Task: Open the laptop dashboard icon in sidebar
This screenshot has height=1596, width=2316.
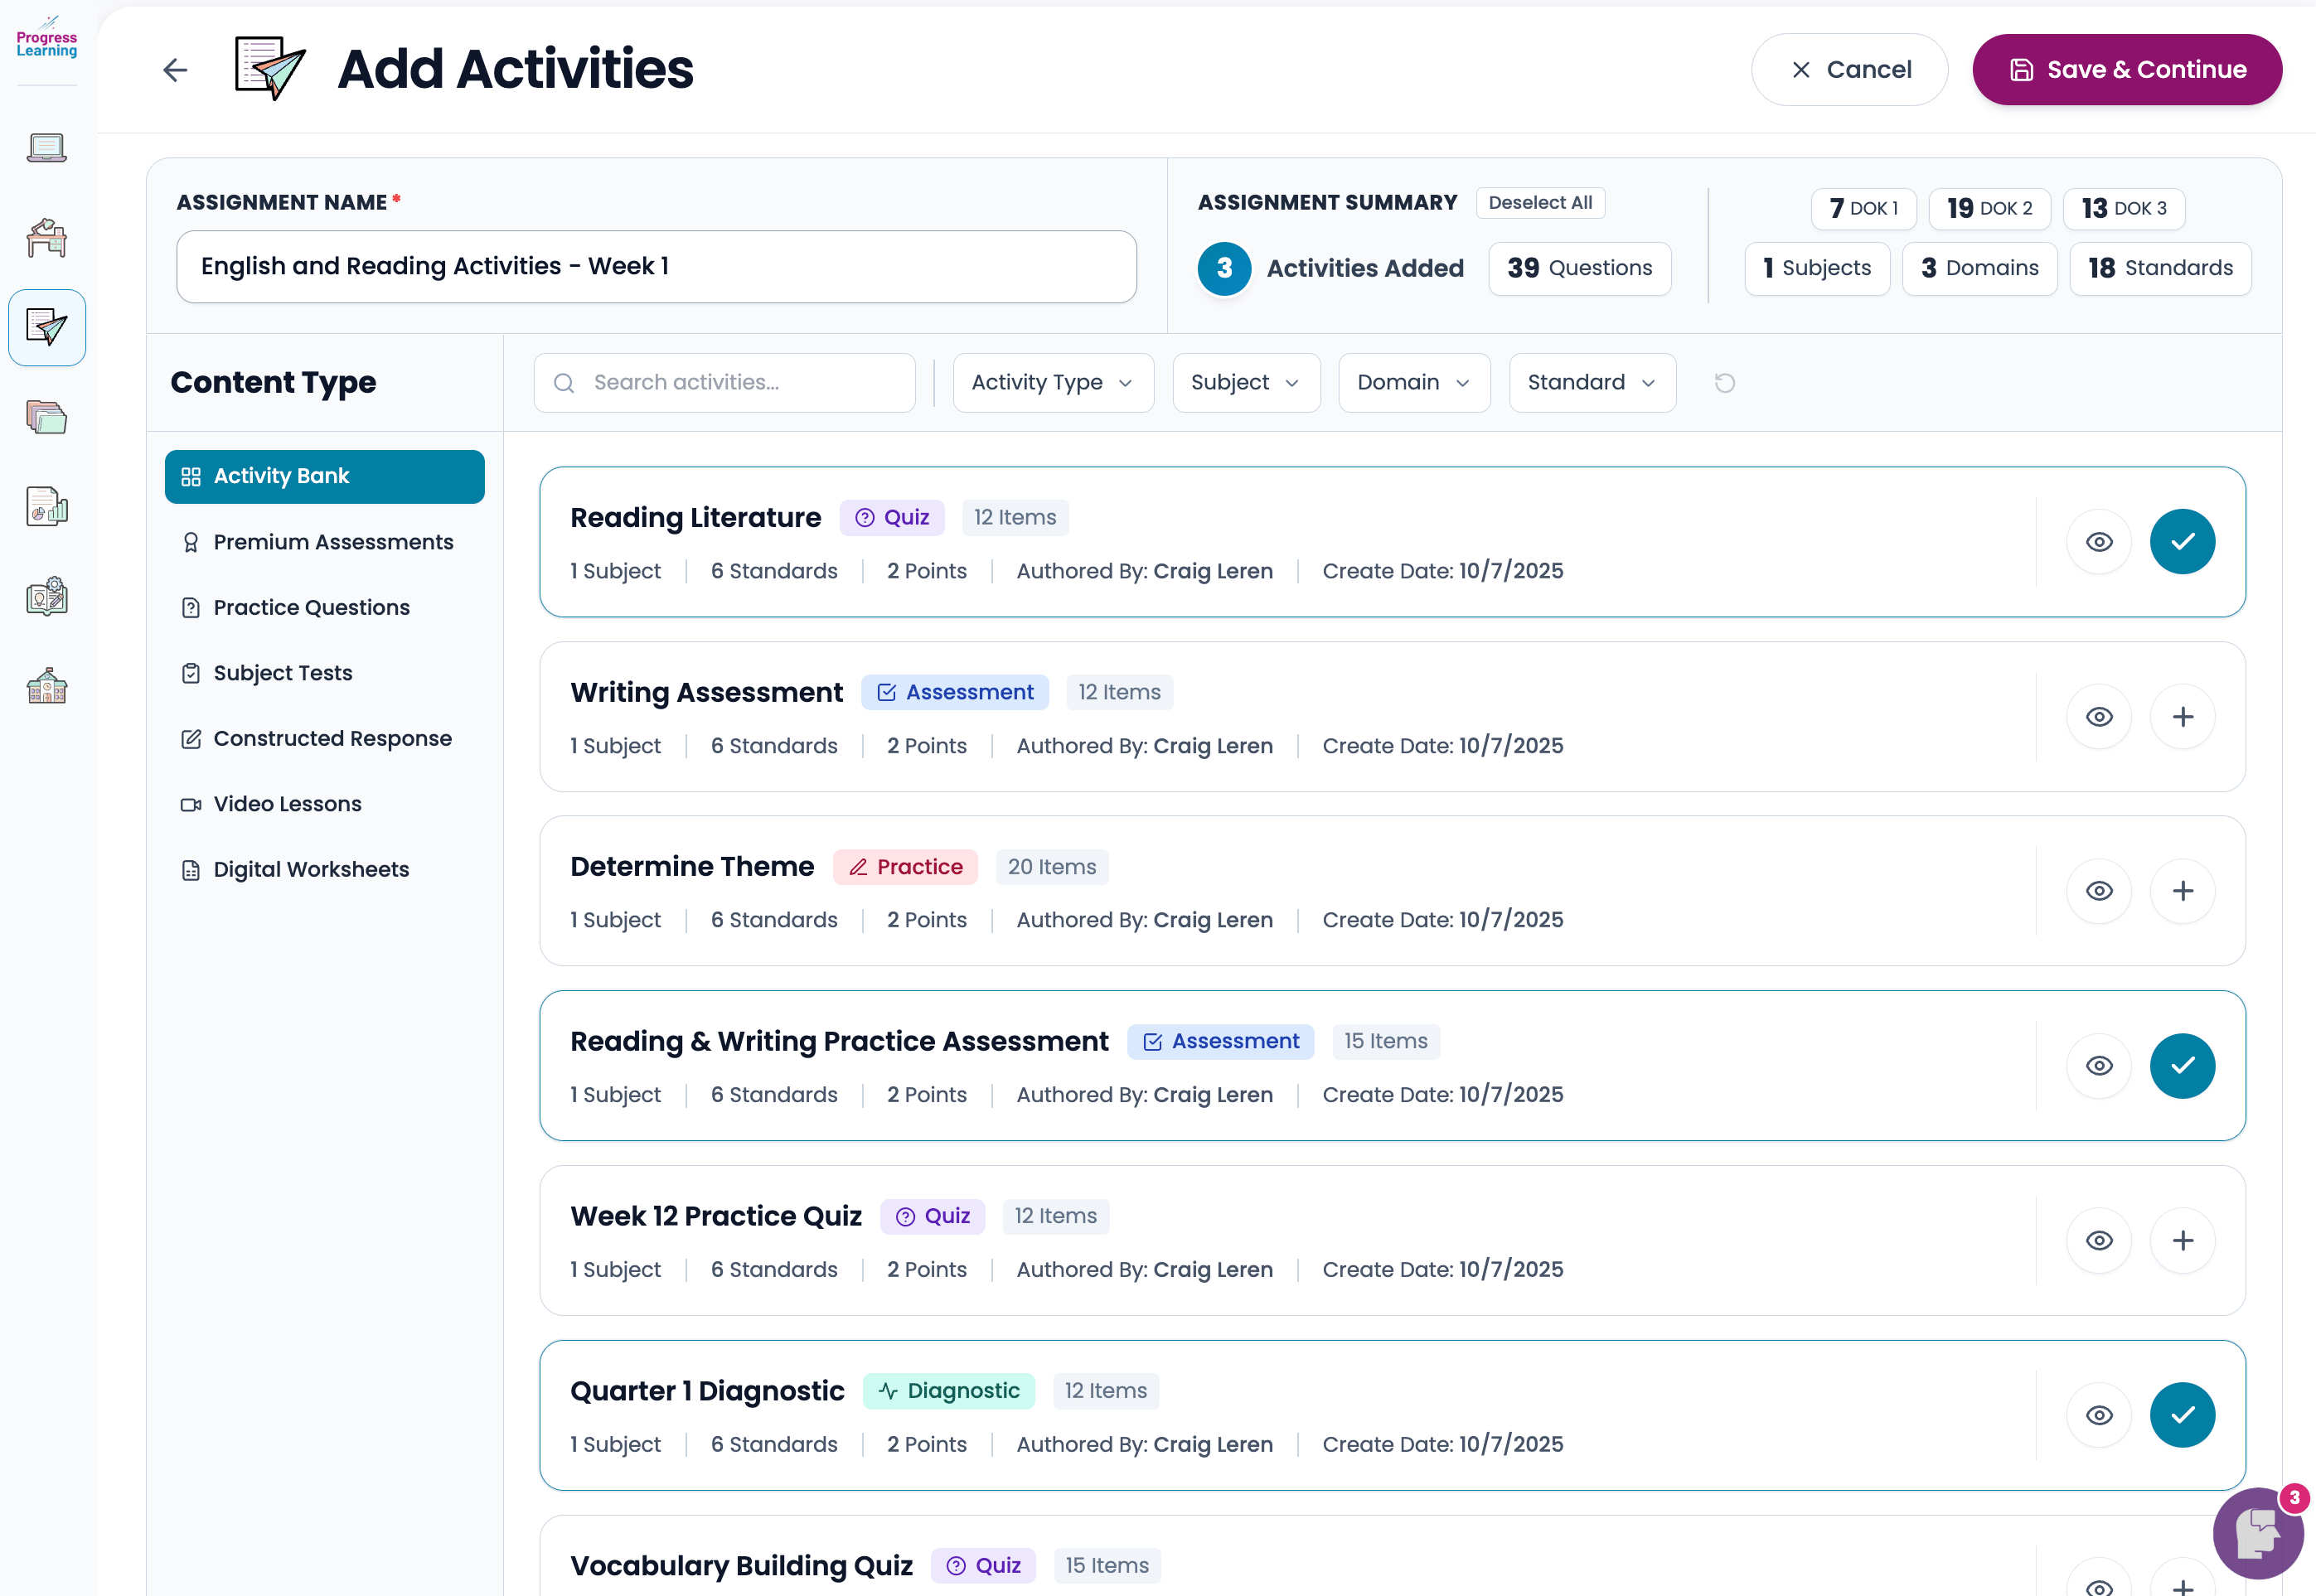Action: [46, 147]
